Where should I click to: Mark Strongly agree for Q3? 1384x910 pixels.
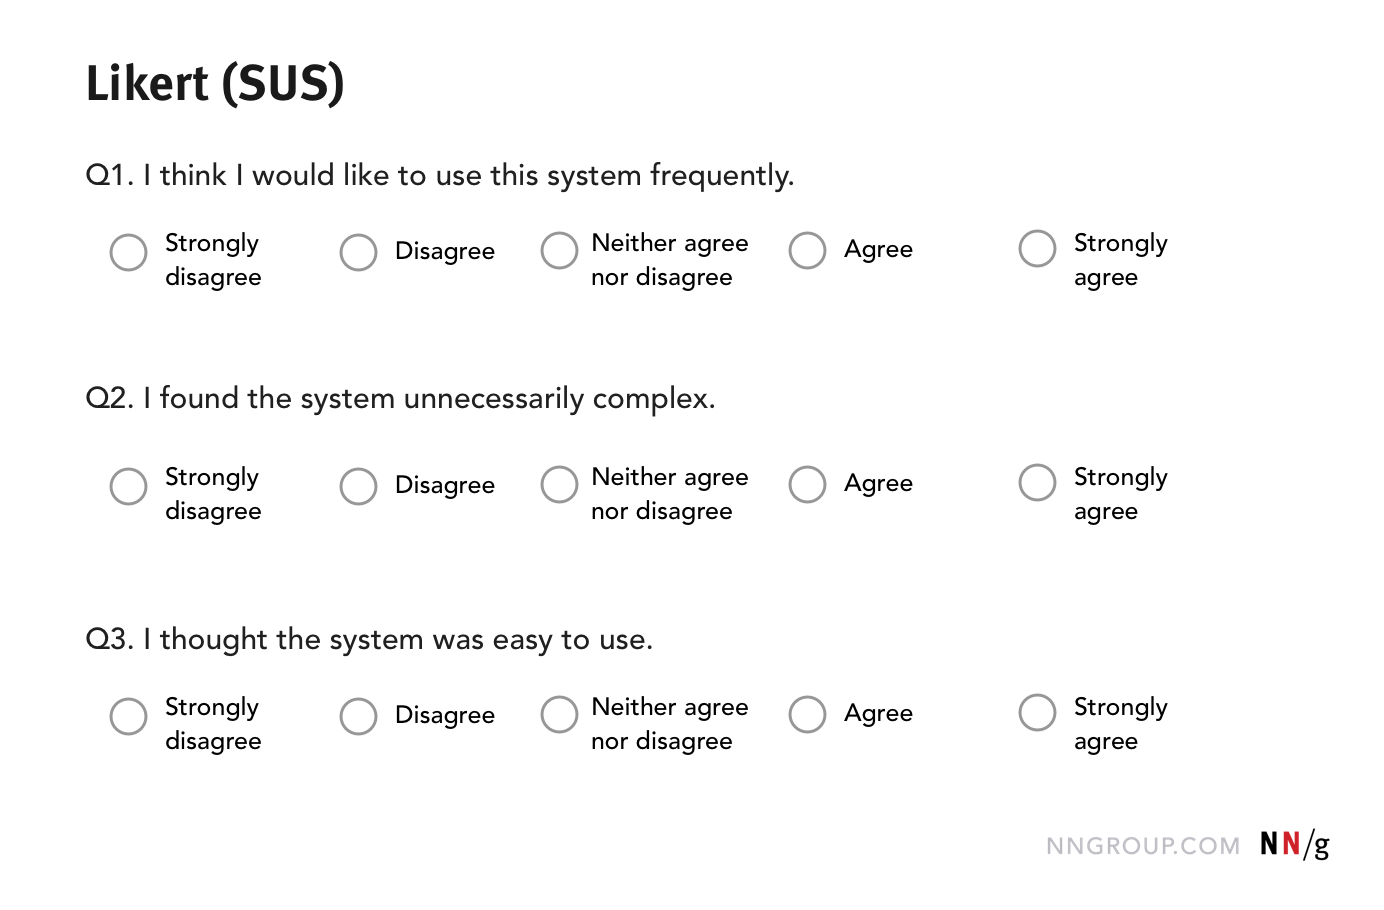point(1037,713)
